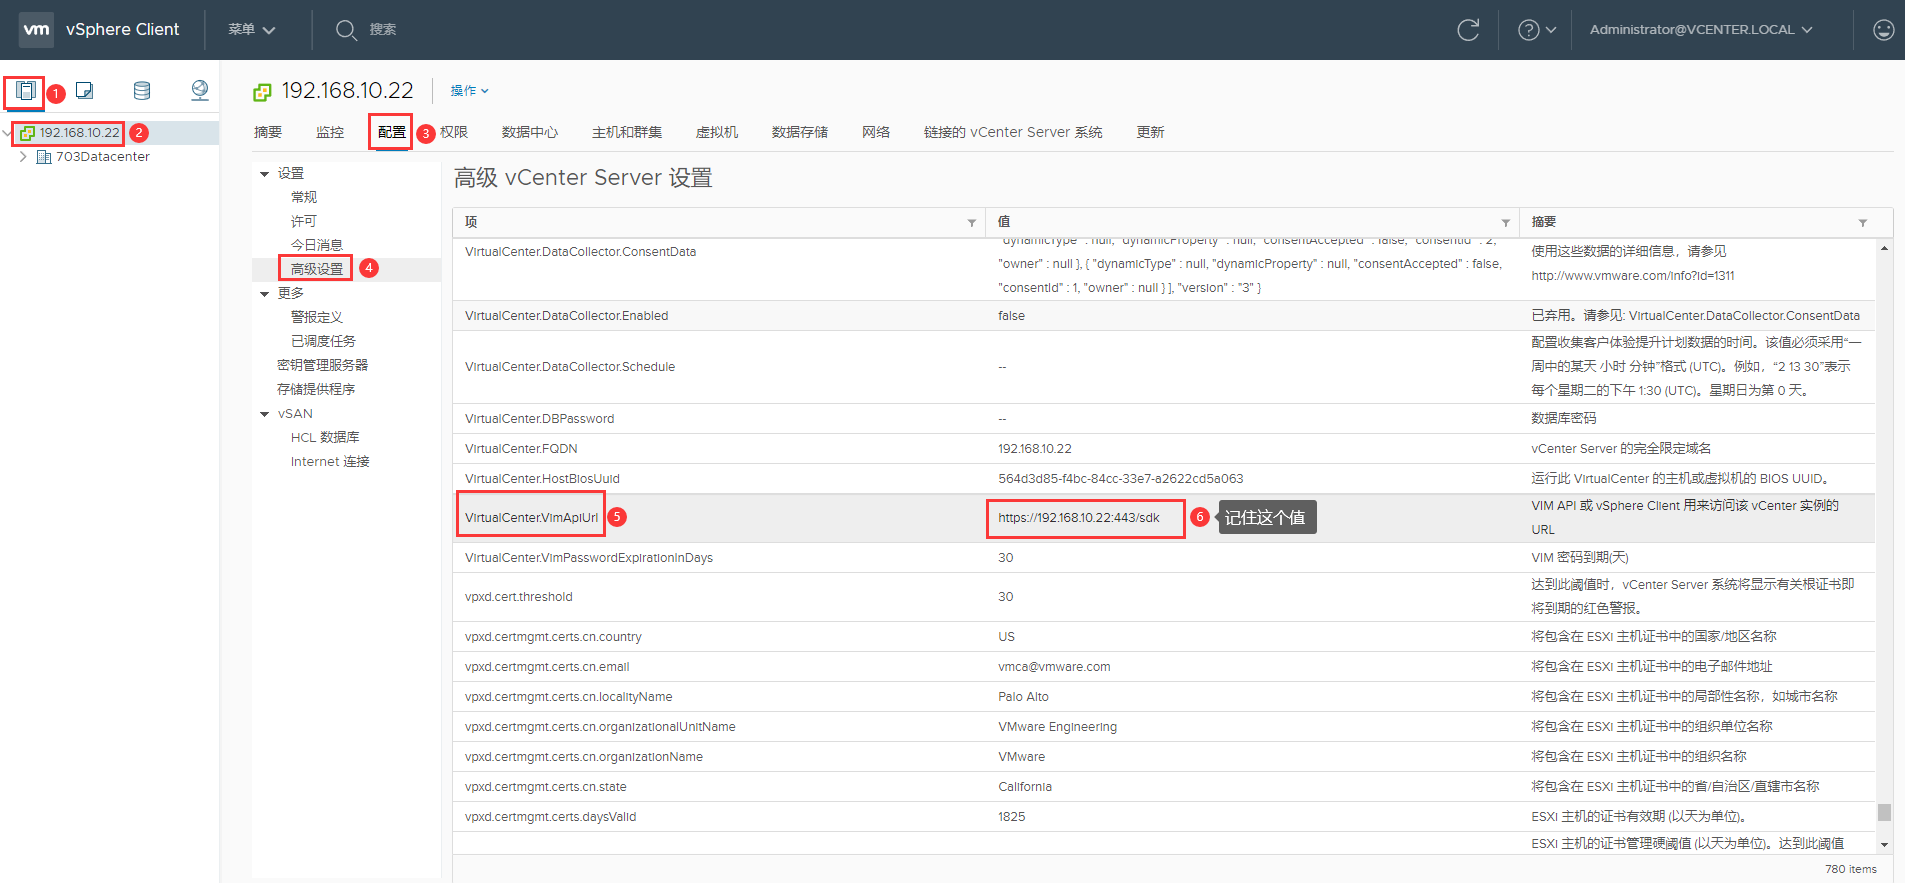Open the help question-mark menu

point(1537,30)
